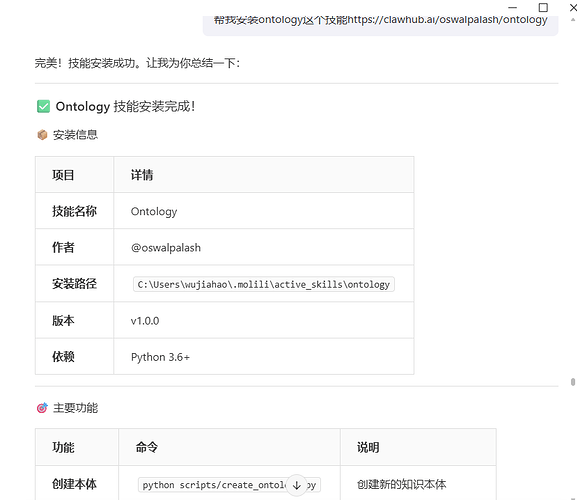Click the vertical scrollbar thumb
This screenshot has height=500, width=577.
(x=573, y=382)
